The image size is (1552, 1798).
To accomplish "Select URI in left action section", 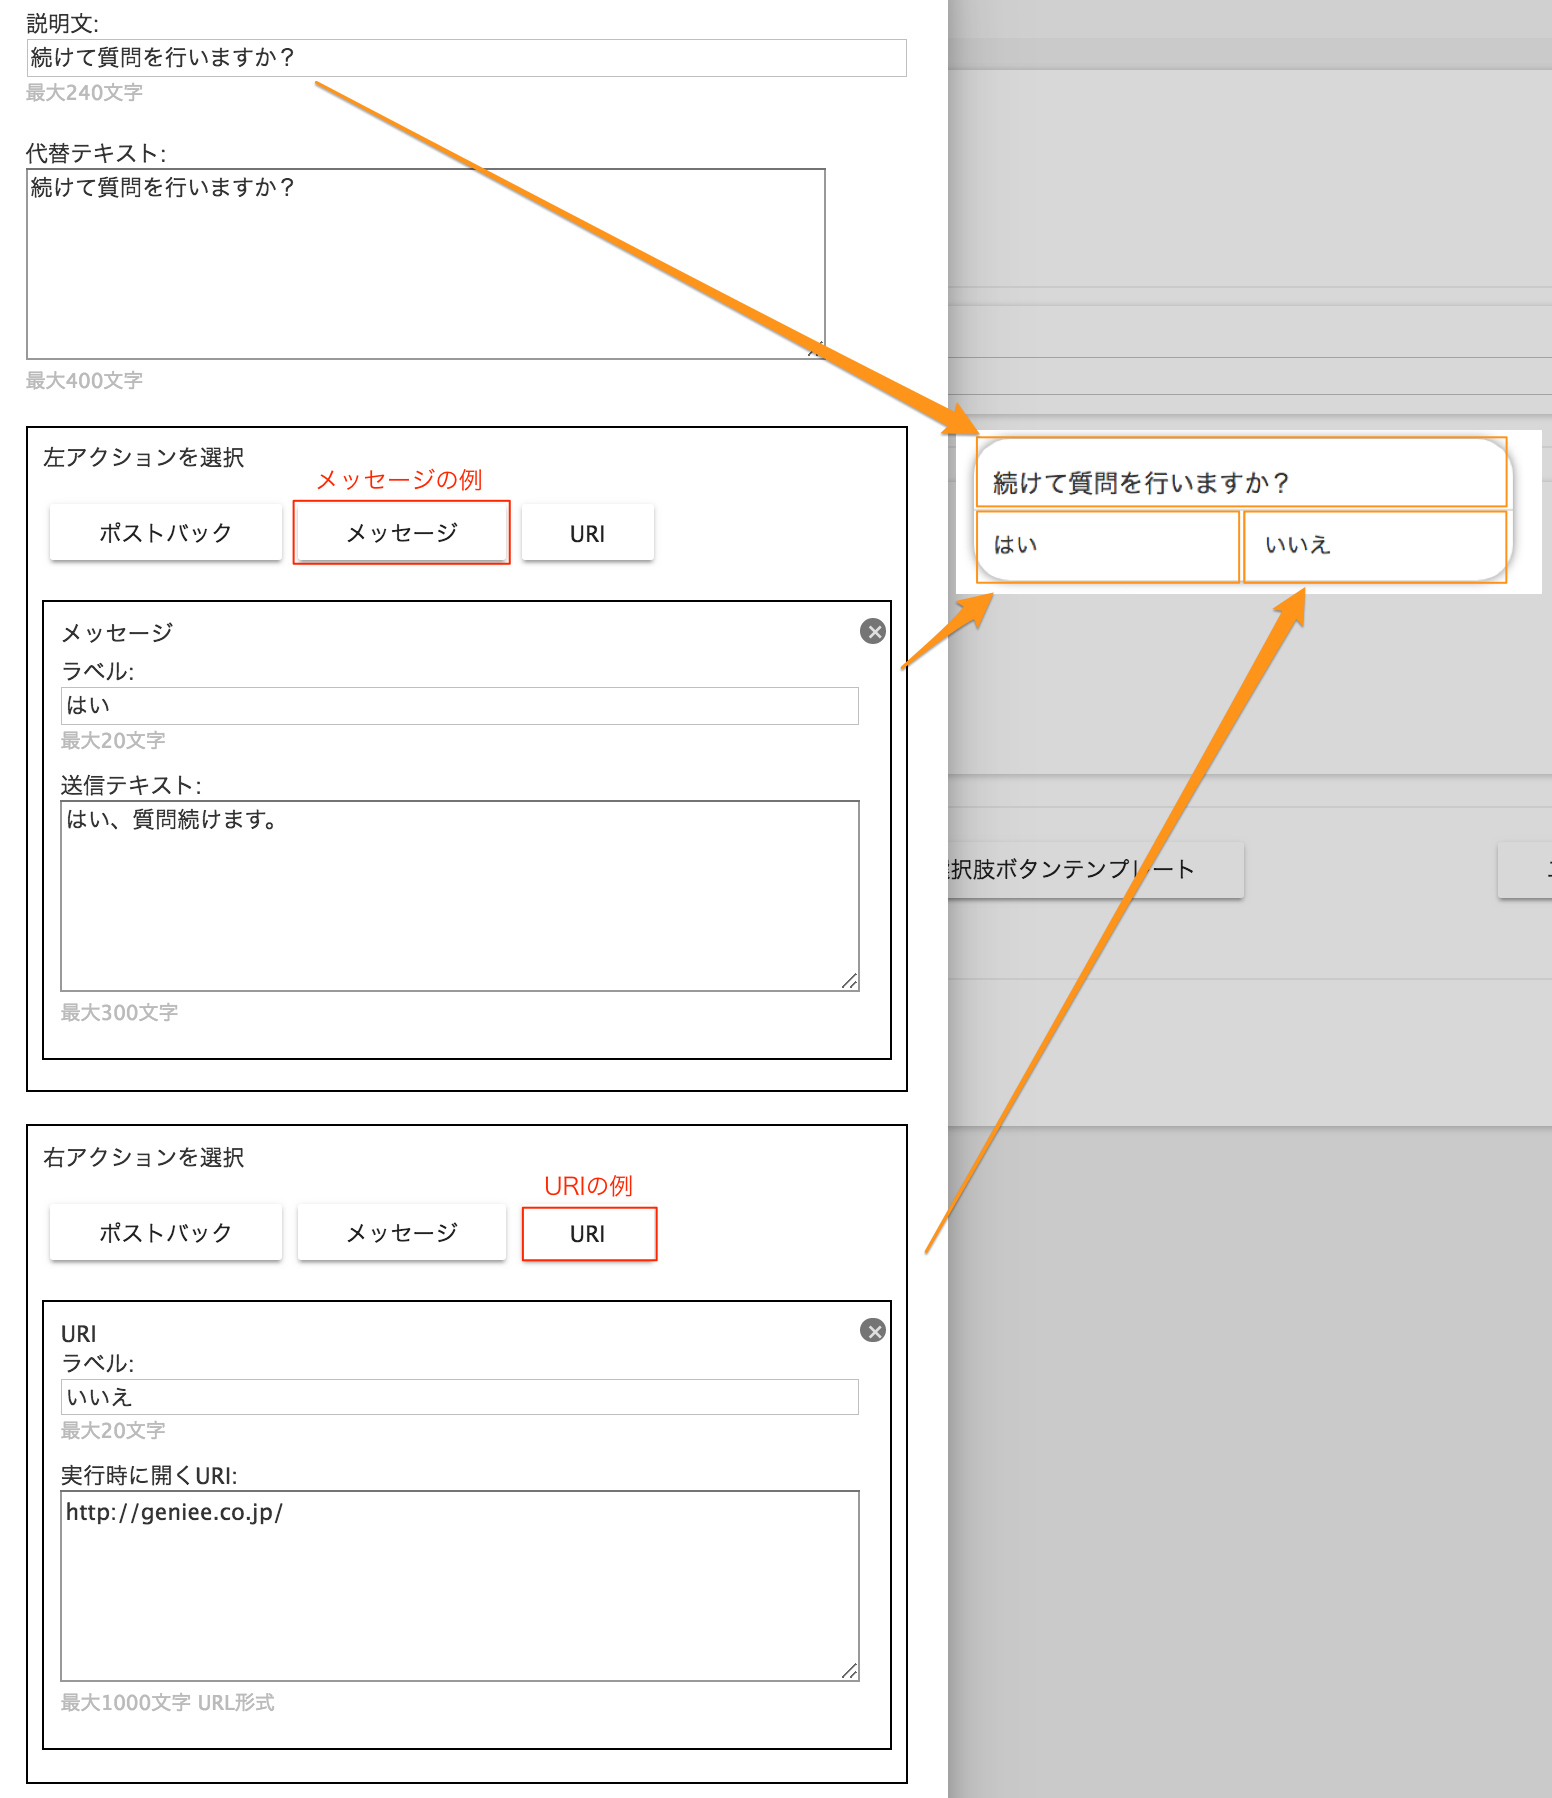I will point(588,532).
